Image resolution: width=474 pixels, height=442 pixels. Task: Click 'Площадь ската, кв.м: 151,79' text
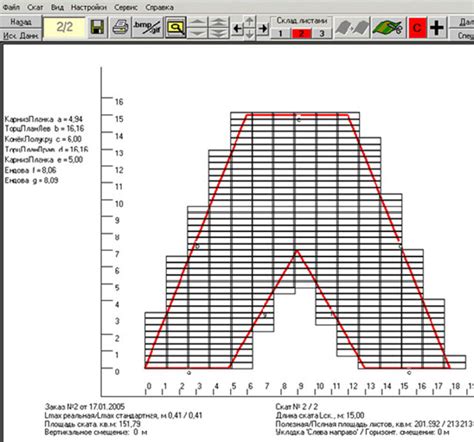(92, 424)
